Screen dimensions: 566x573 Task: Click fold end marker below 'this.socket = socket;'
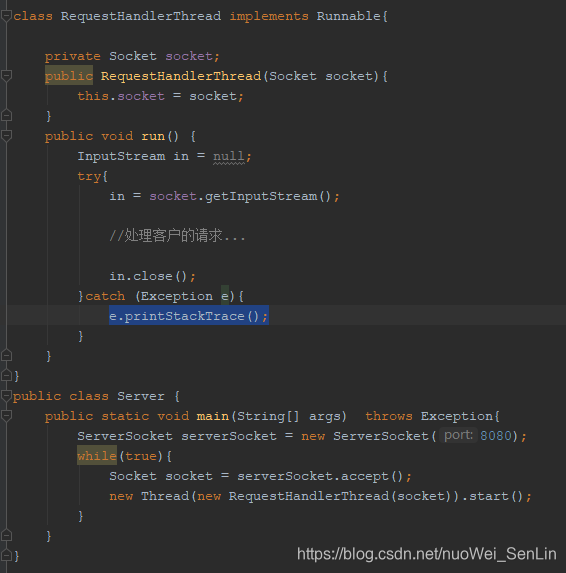click(x=6, y=116)
